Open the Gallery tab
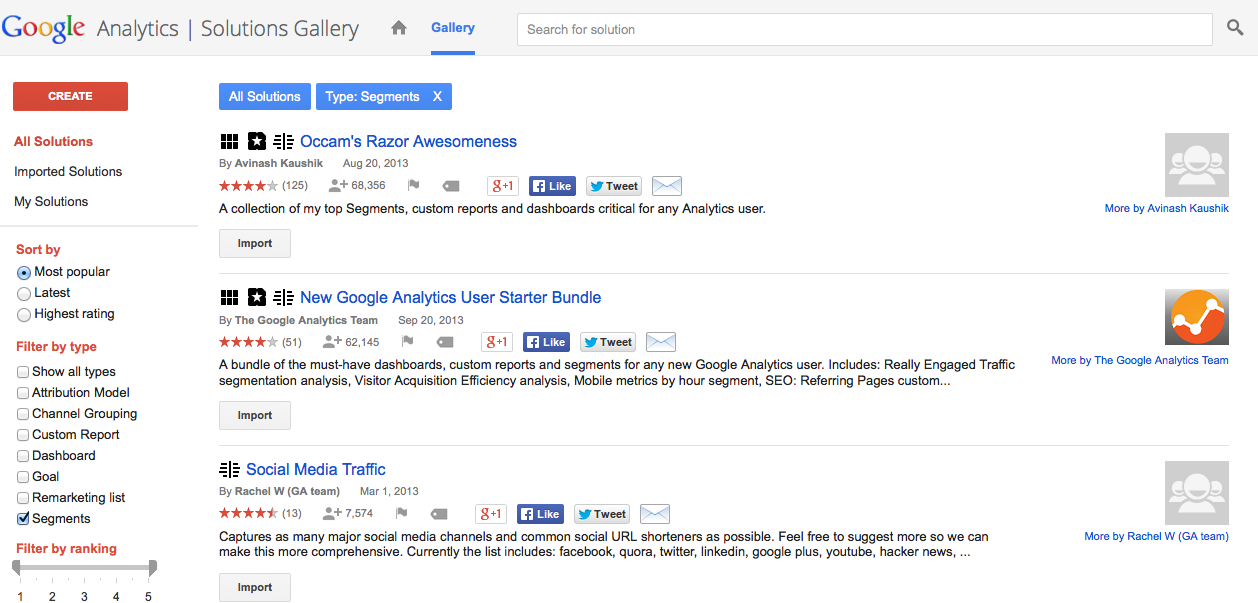 pos(453,28)
